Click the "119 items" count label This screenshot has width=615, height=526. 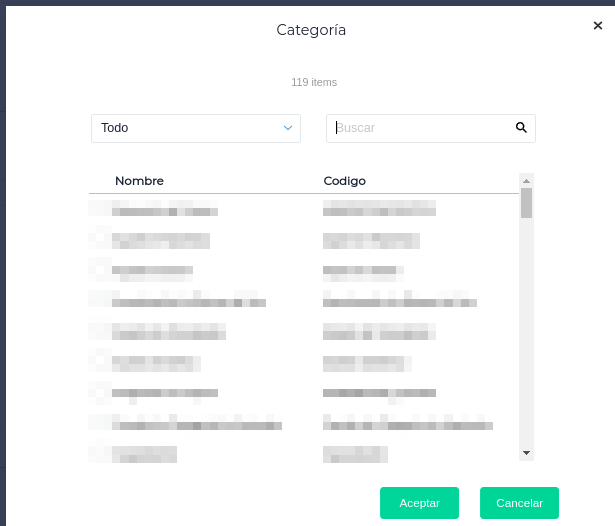314,82
